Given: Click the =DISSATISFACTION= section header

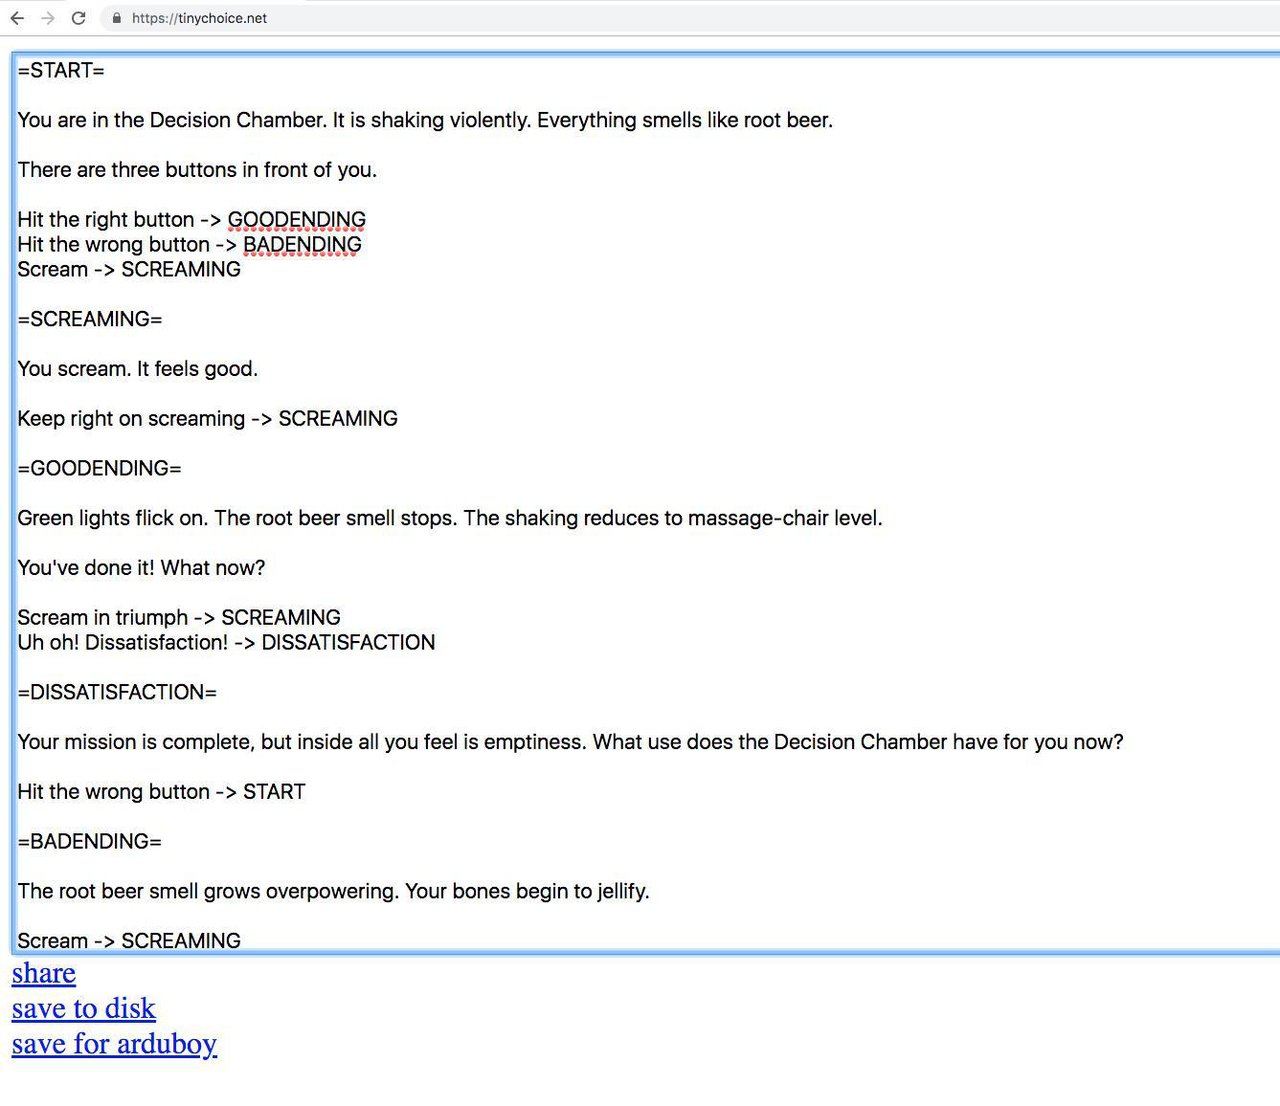Looking at the screenshot, I should [117, 692].
